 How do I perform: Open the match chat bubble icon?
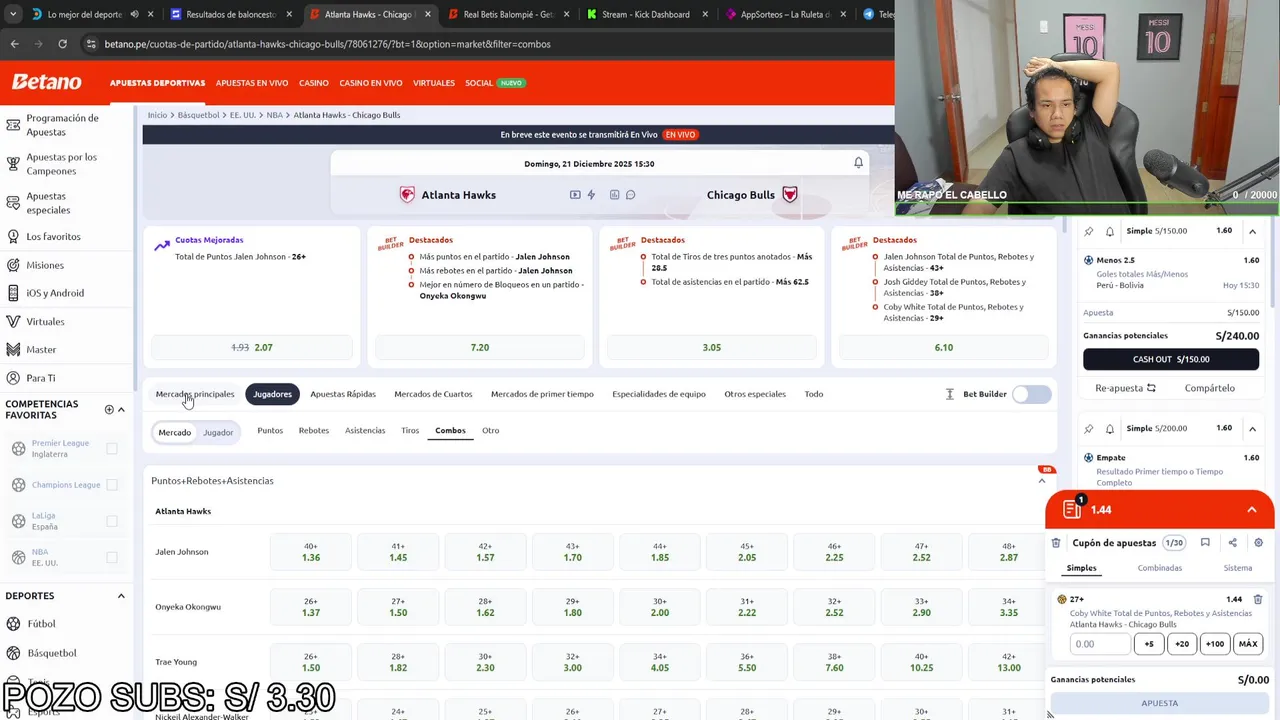coord(631,195)
